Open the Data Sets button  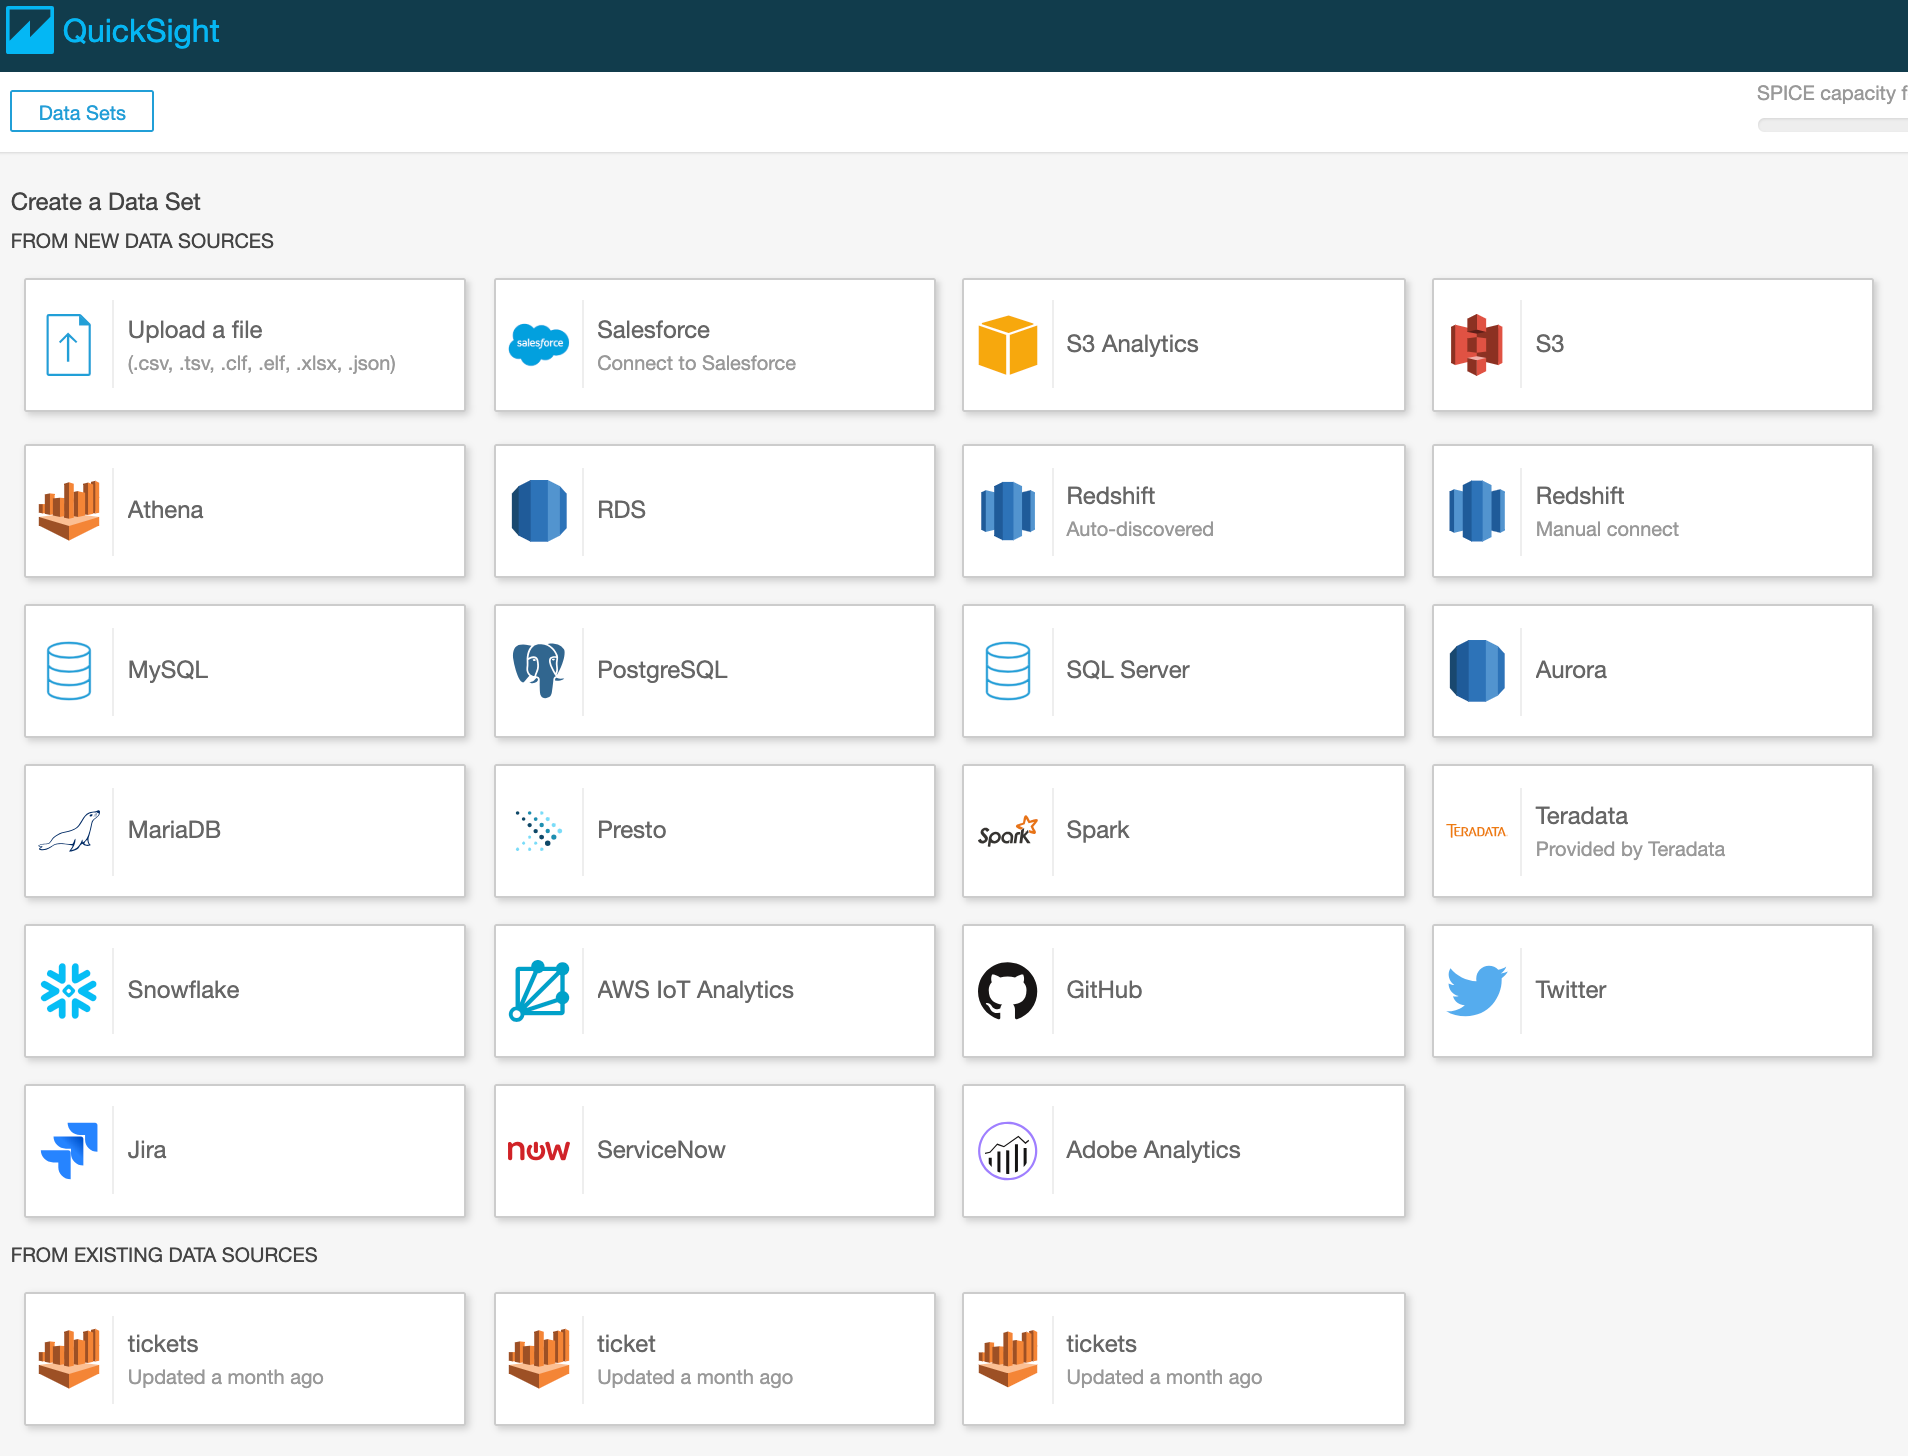click(82, 112)
